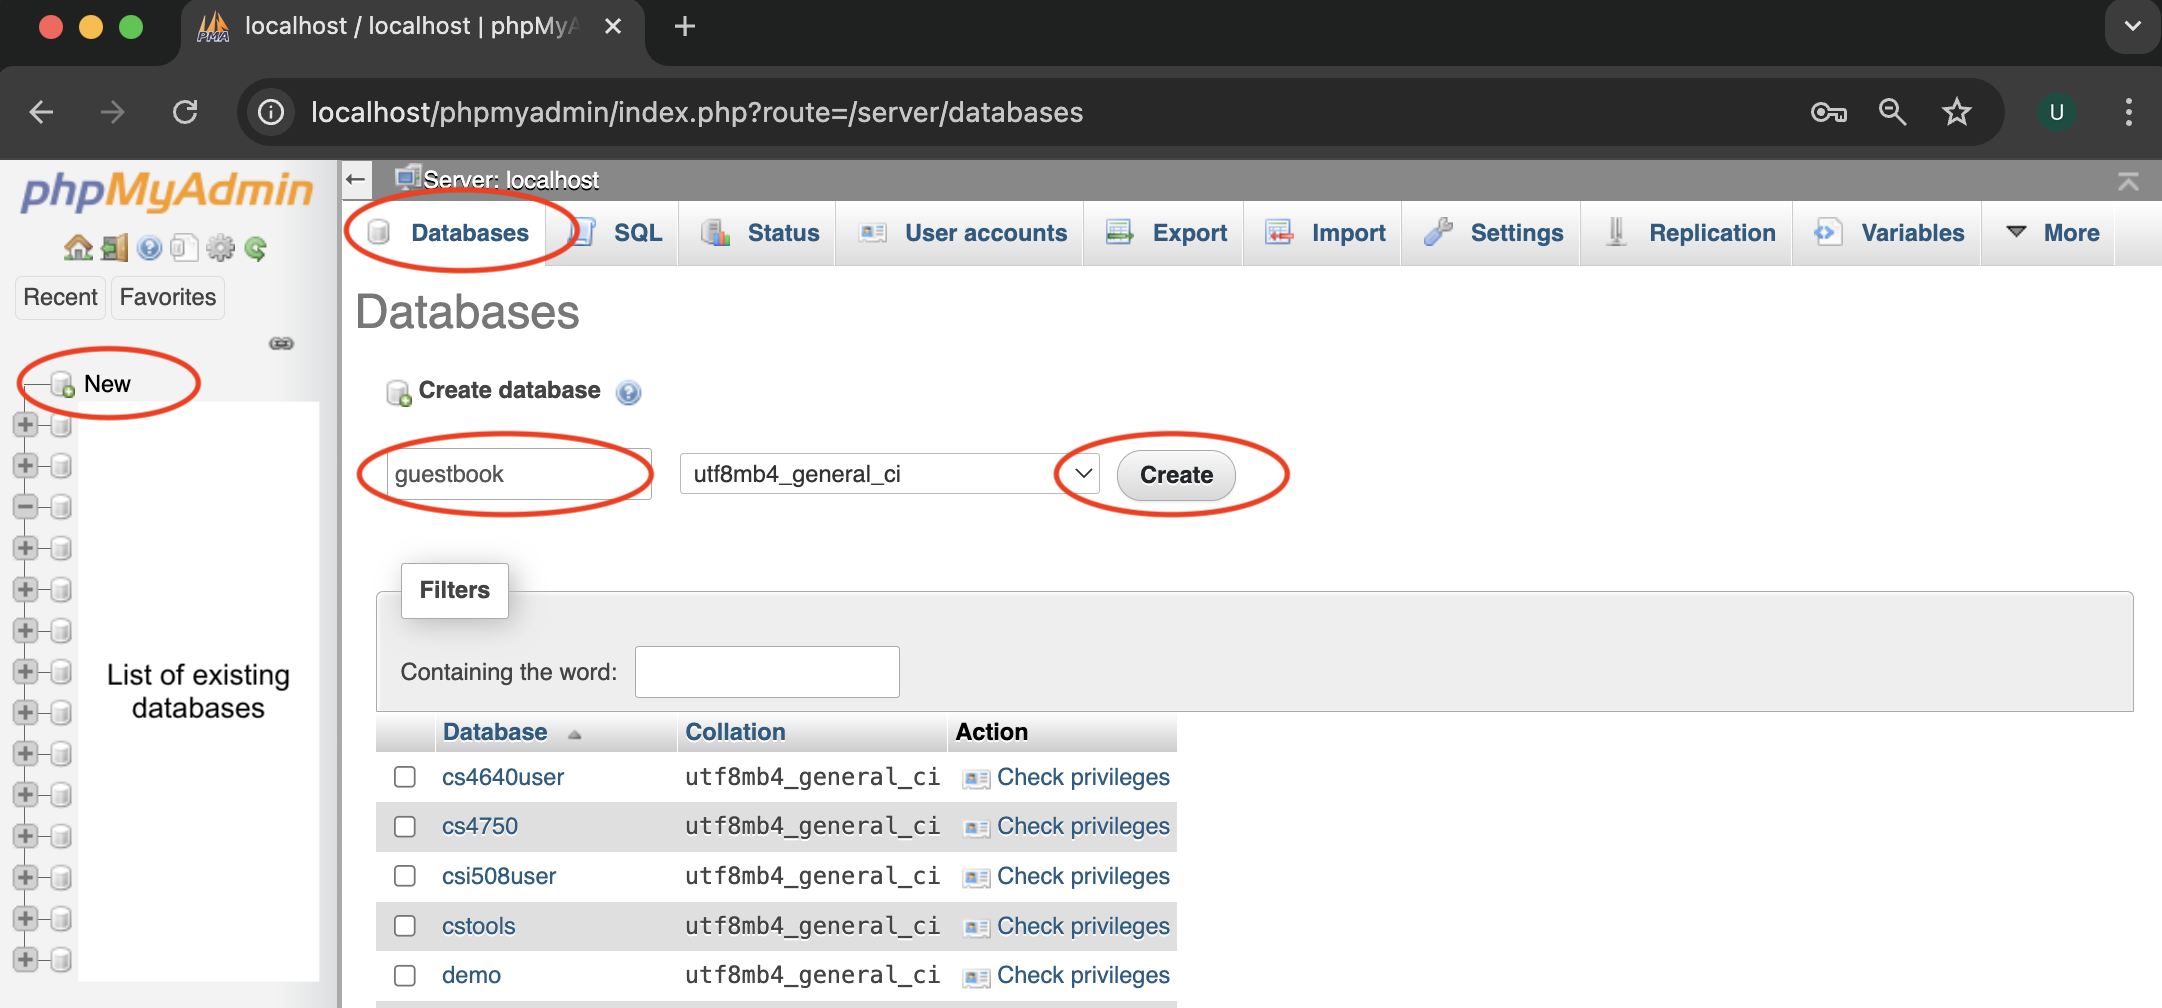2162x1008 pixels.
Task: Click the Containing the word filter field
Action: [x=767, y=672]
